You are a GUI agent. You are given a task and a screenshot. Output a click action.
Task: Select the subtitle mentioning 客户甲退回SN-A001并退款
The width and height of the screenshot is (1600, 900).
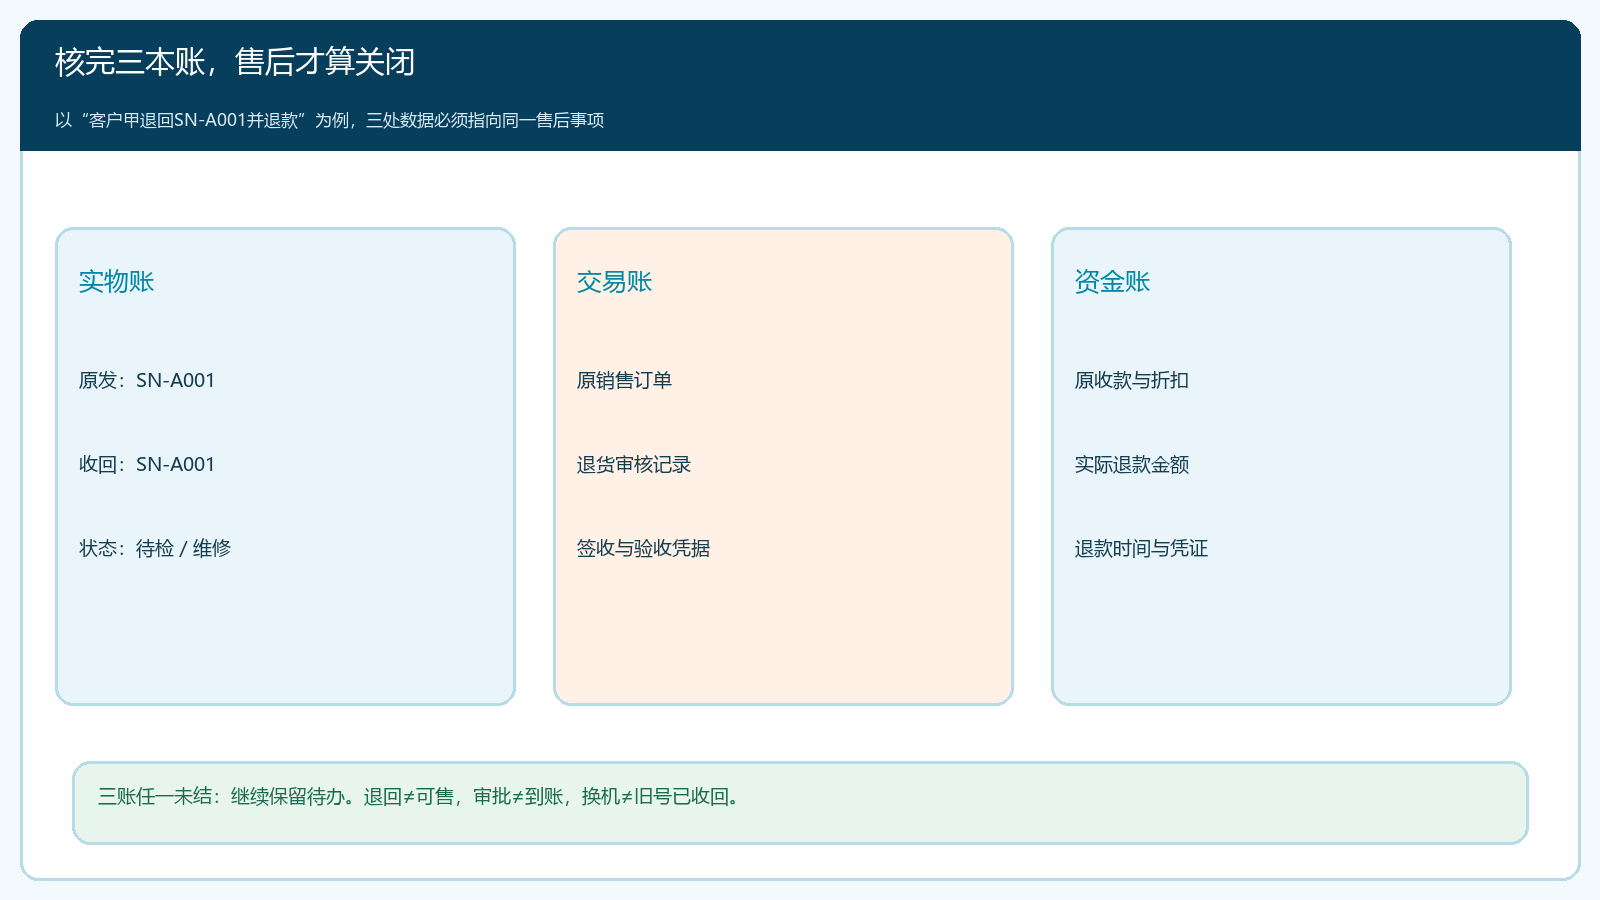tap(330, 120)
